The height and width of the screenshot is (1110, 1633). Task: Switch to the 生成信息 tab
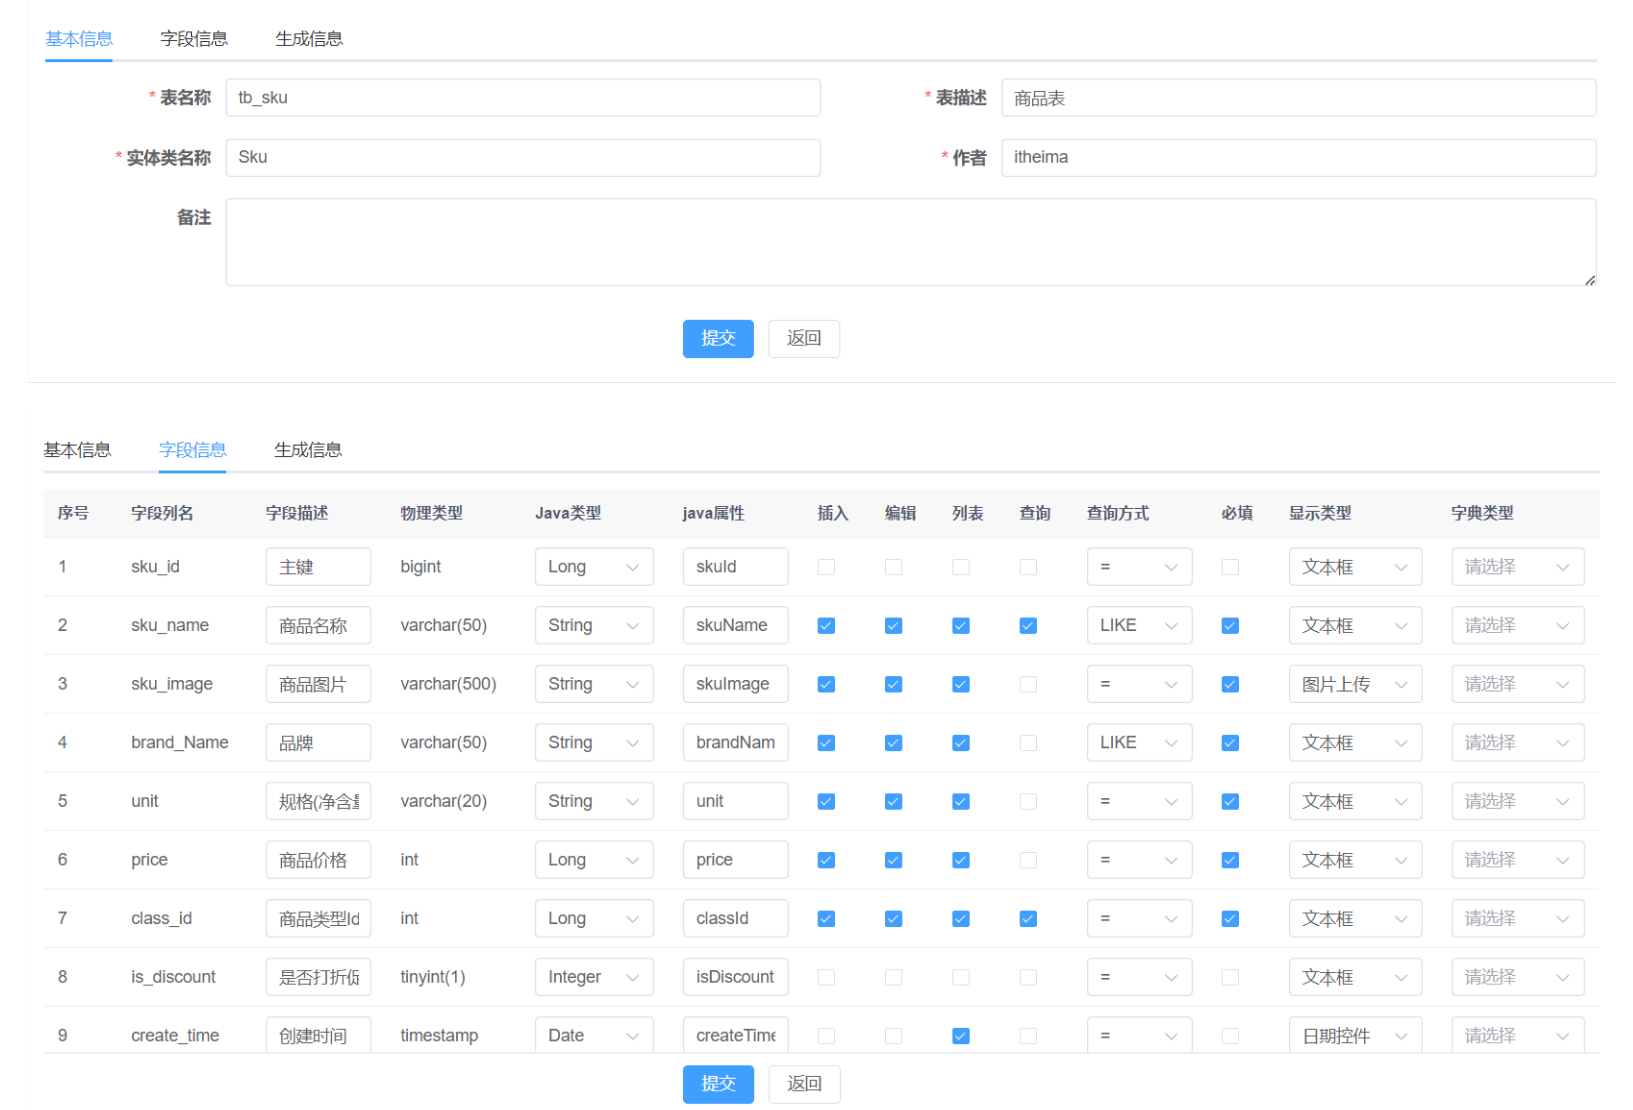(308, 38)
